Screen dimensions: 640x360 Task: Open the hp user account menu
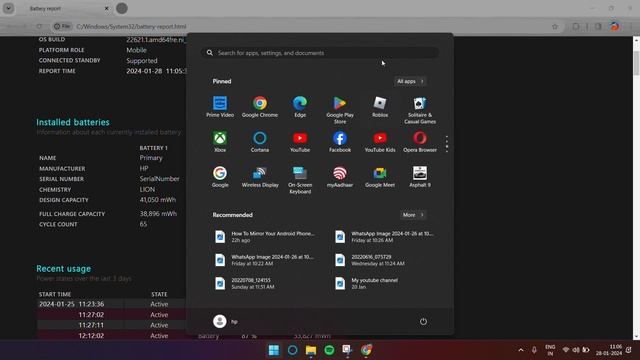click(225, 321)
